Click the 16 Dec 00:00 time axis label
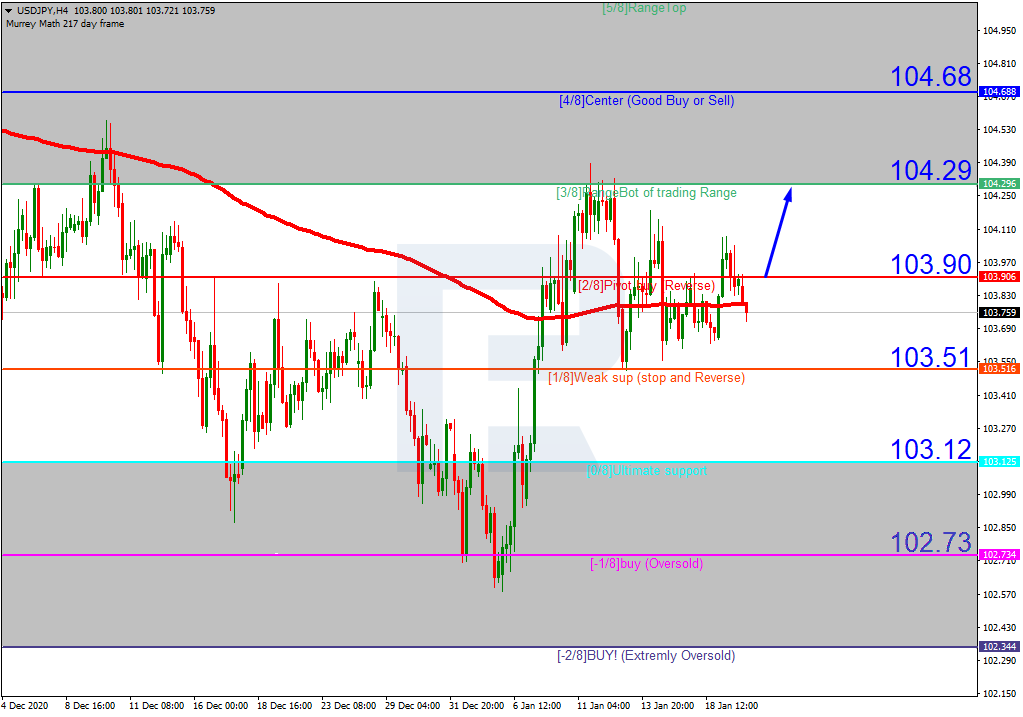The height and width of the screenshot is (717, 1023). click(x=220, y=705)
